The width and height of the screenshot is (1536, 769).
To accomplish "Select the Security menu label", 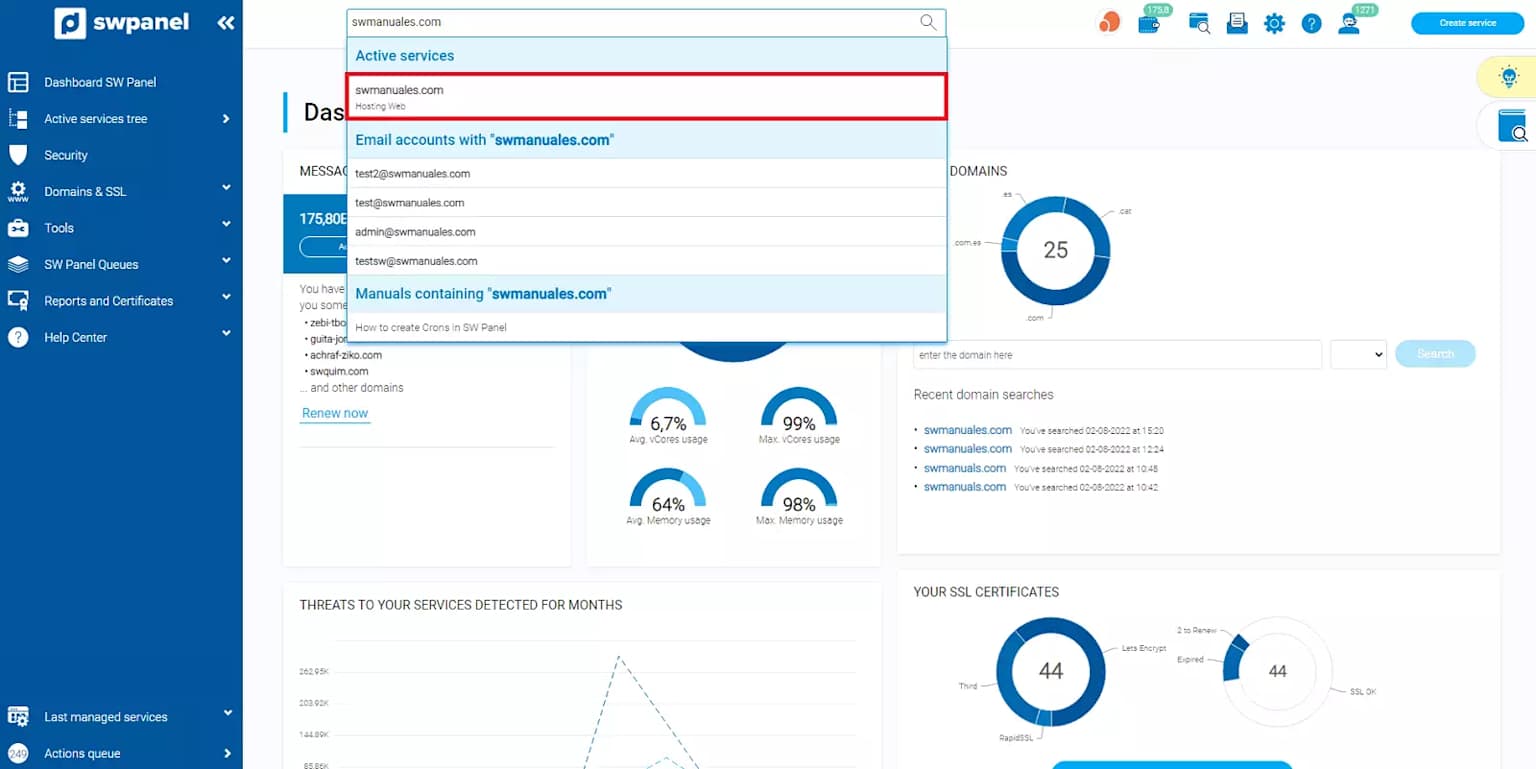I will tap(66, 155).
